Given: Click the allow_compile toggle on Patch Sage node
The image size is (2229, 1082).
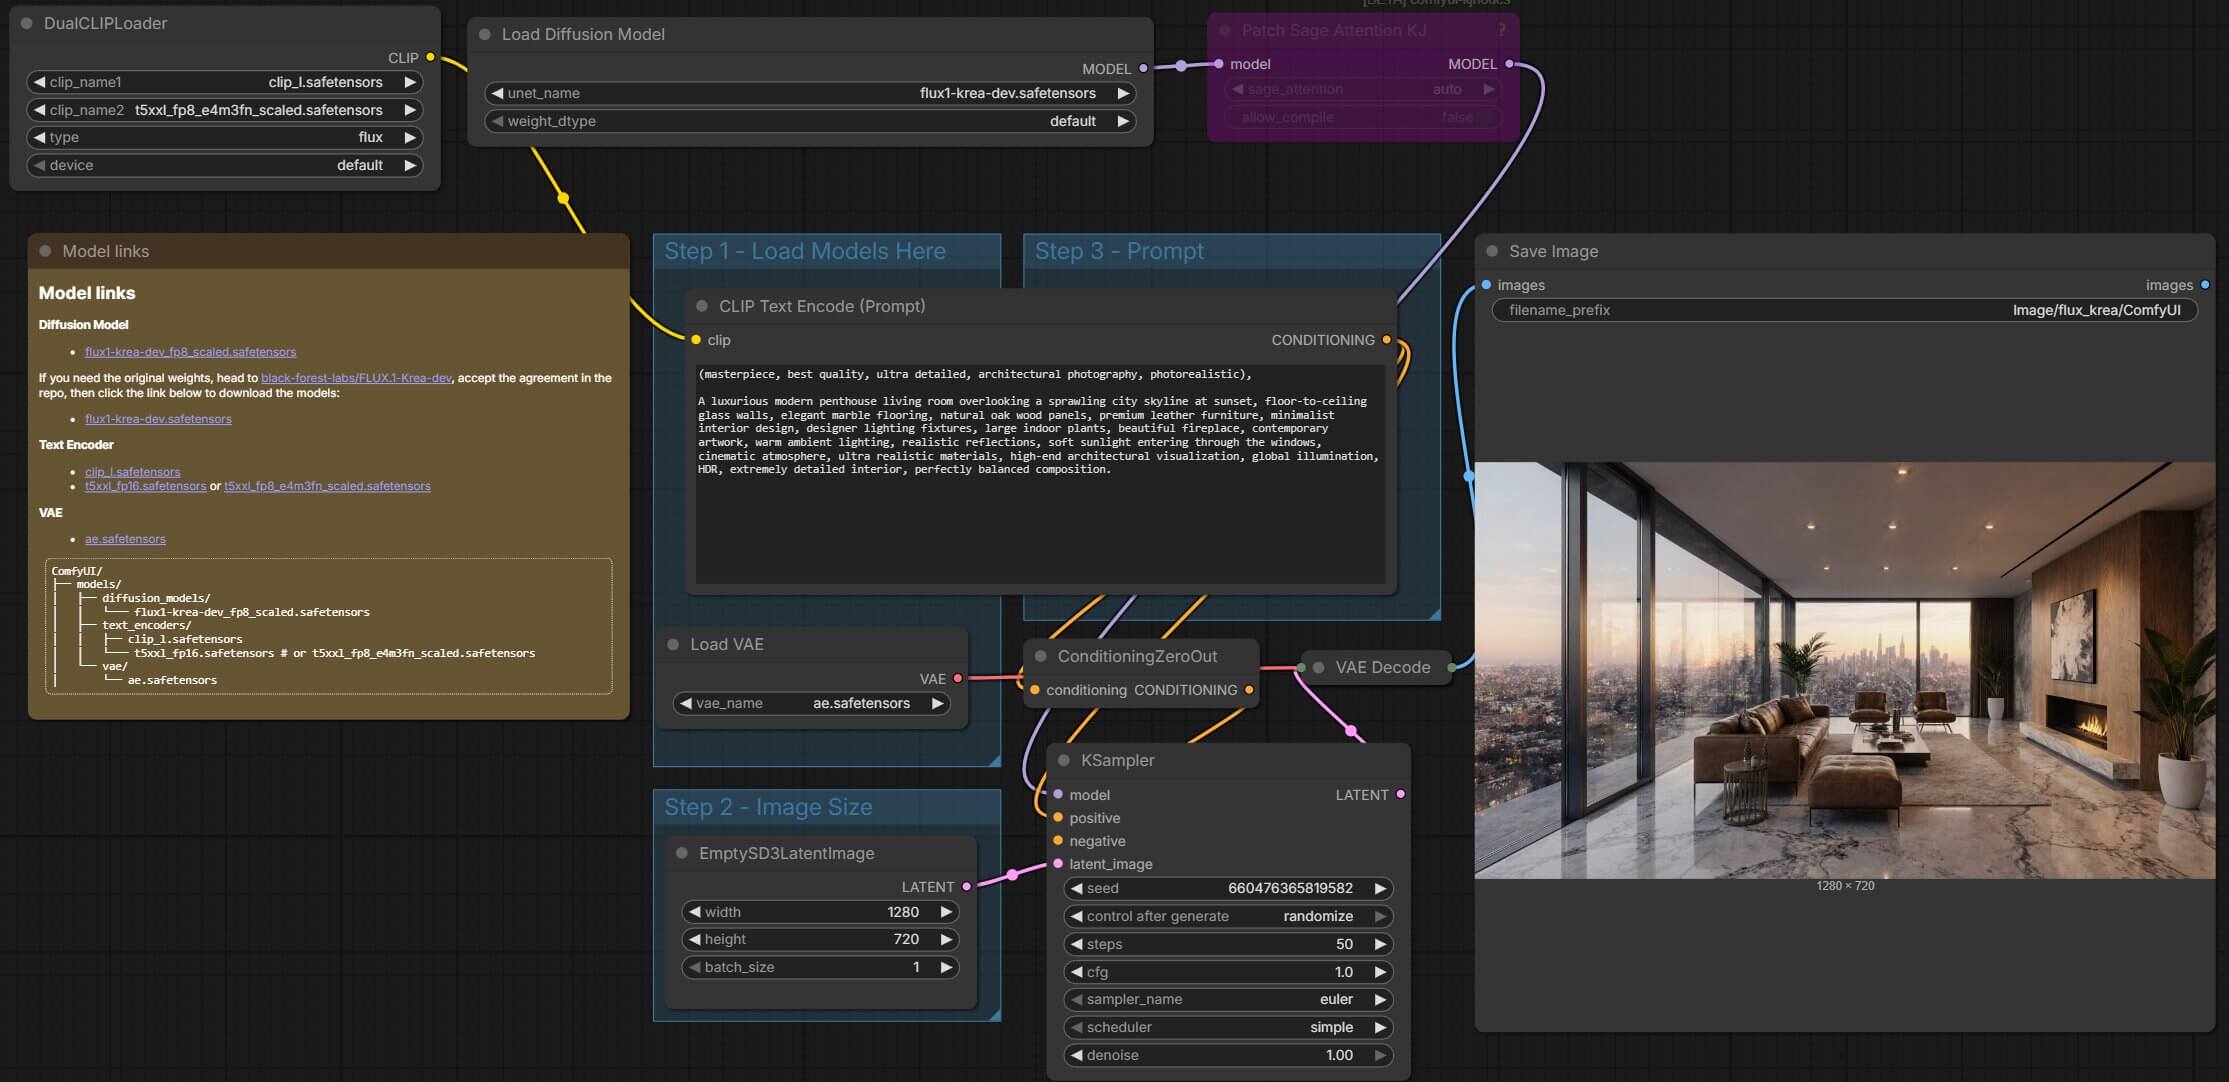Looking at the screenshot, I should pyautogui.click(x=1363, y=117).
